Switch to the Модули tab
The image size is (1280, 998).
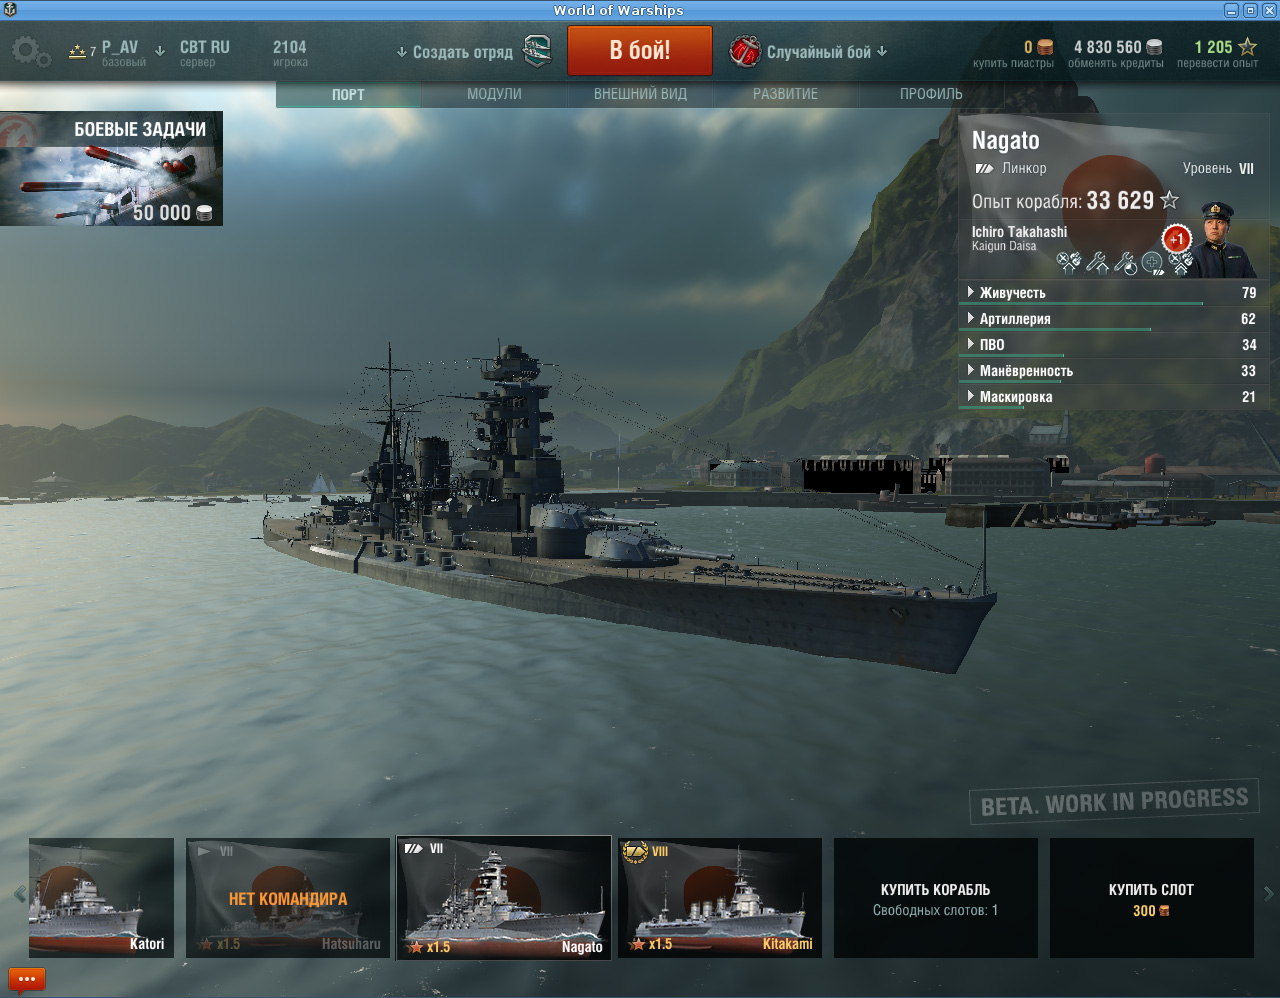pyautogui.click(x=494, y=94)
